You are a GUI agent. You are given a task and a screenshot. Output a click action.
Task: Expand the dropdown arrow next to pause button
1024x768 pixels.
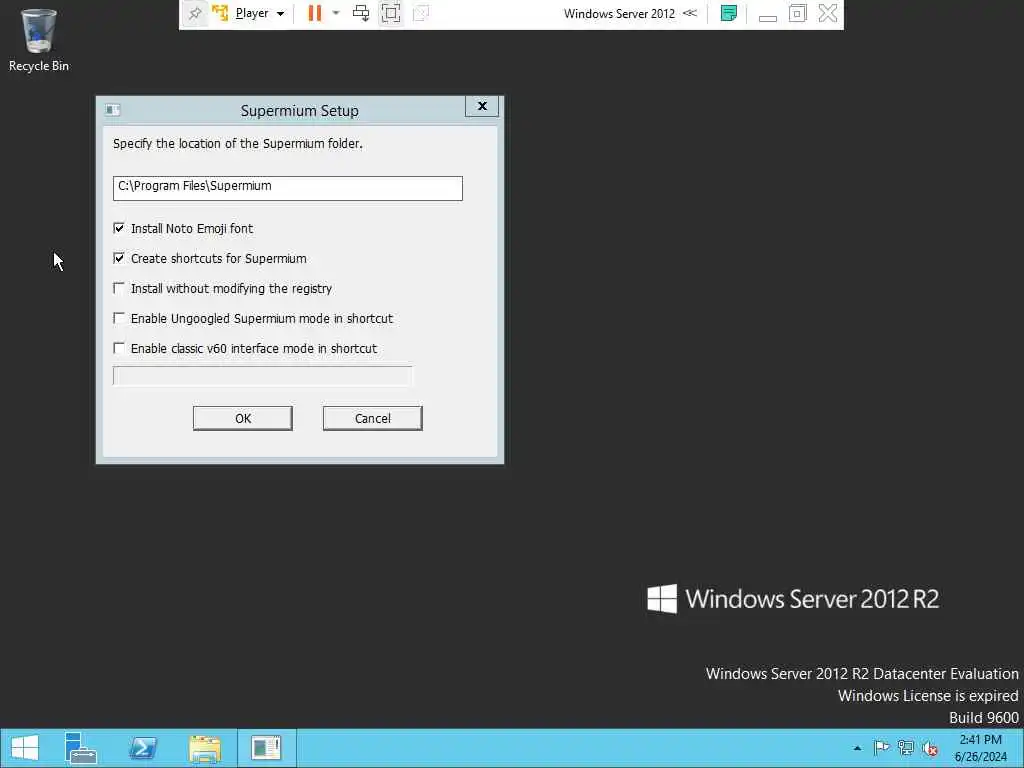click(x=336, y=13)
